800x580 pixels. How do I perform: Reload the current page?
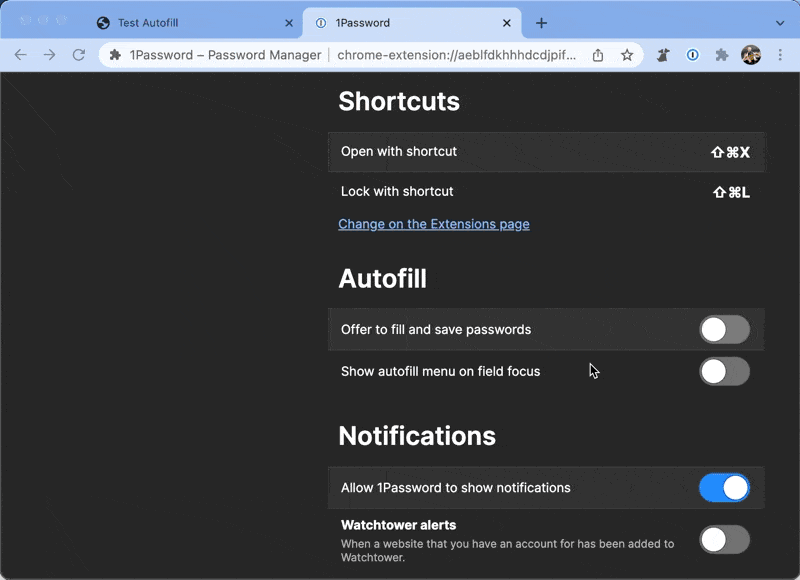click(x=79, y=55)
